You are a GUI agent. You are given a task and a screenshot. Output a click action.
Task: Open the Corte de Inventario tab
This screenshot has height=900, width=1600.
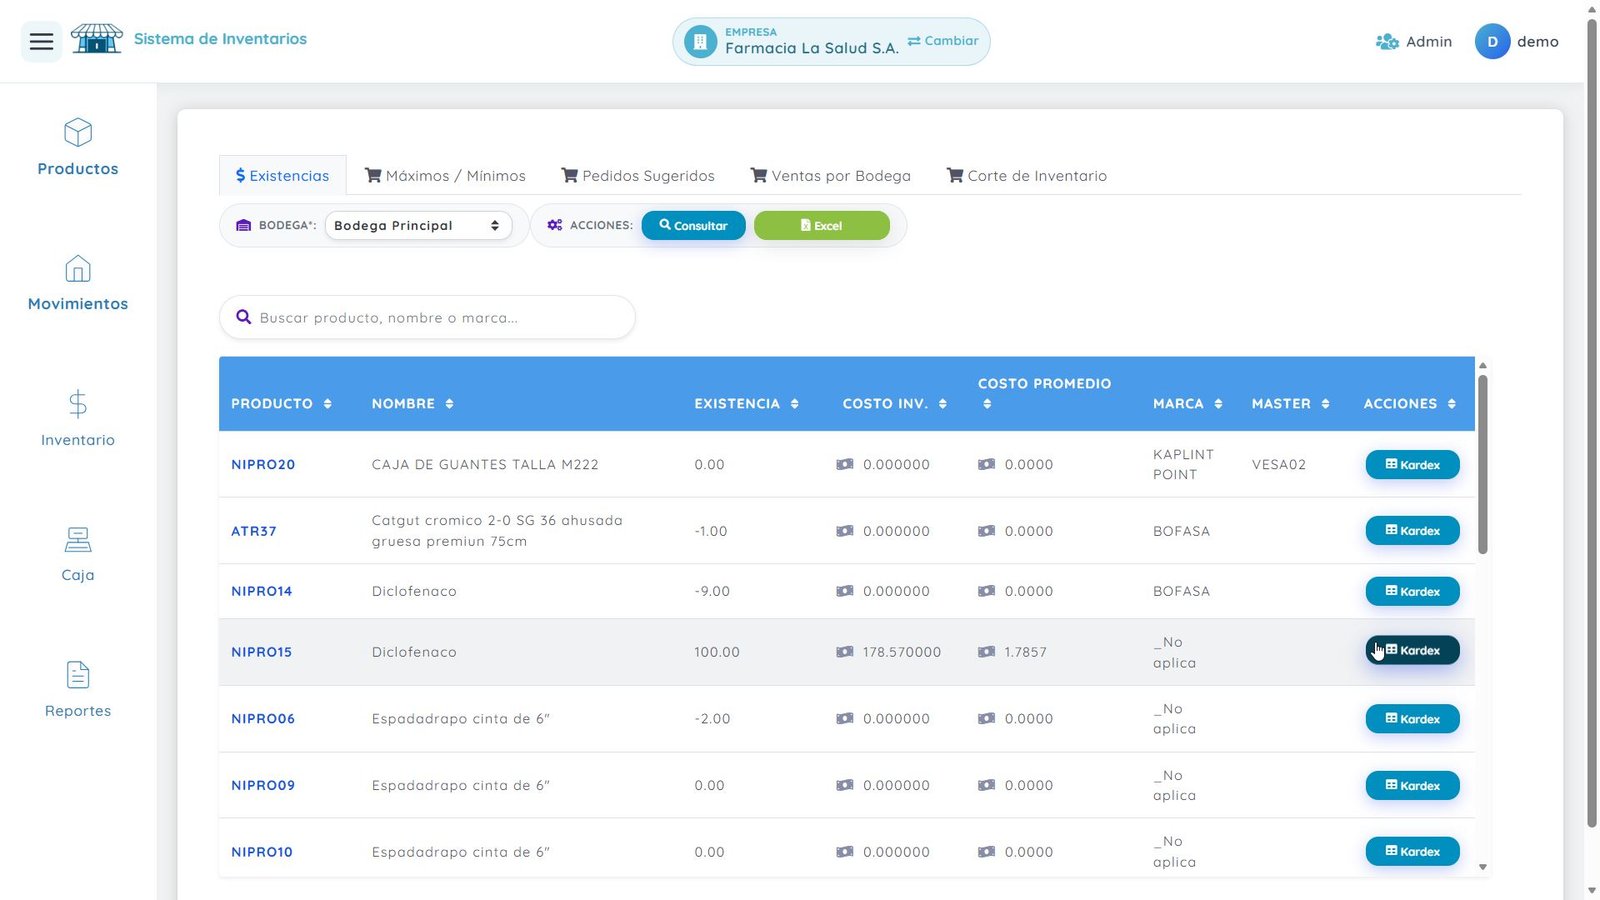[x=1027, y=175]
